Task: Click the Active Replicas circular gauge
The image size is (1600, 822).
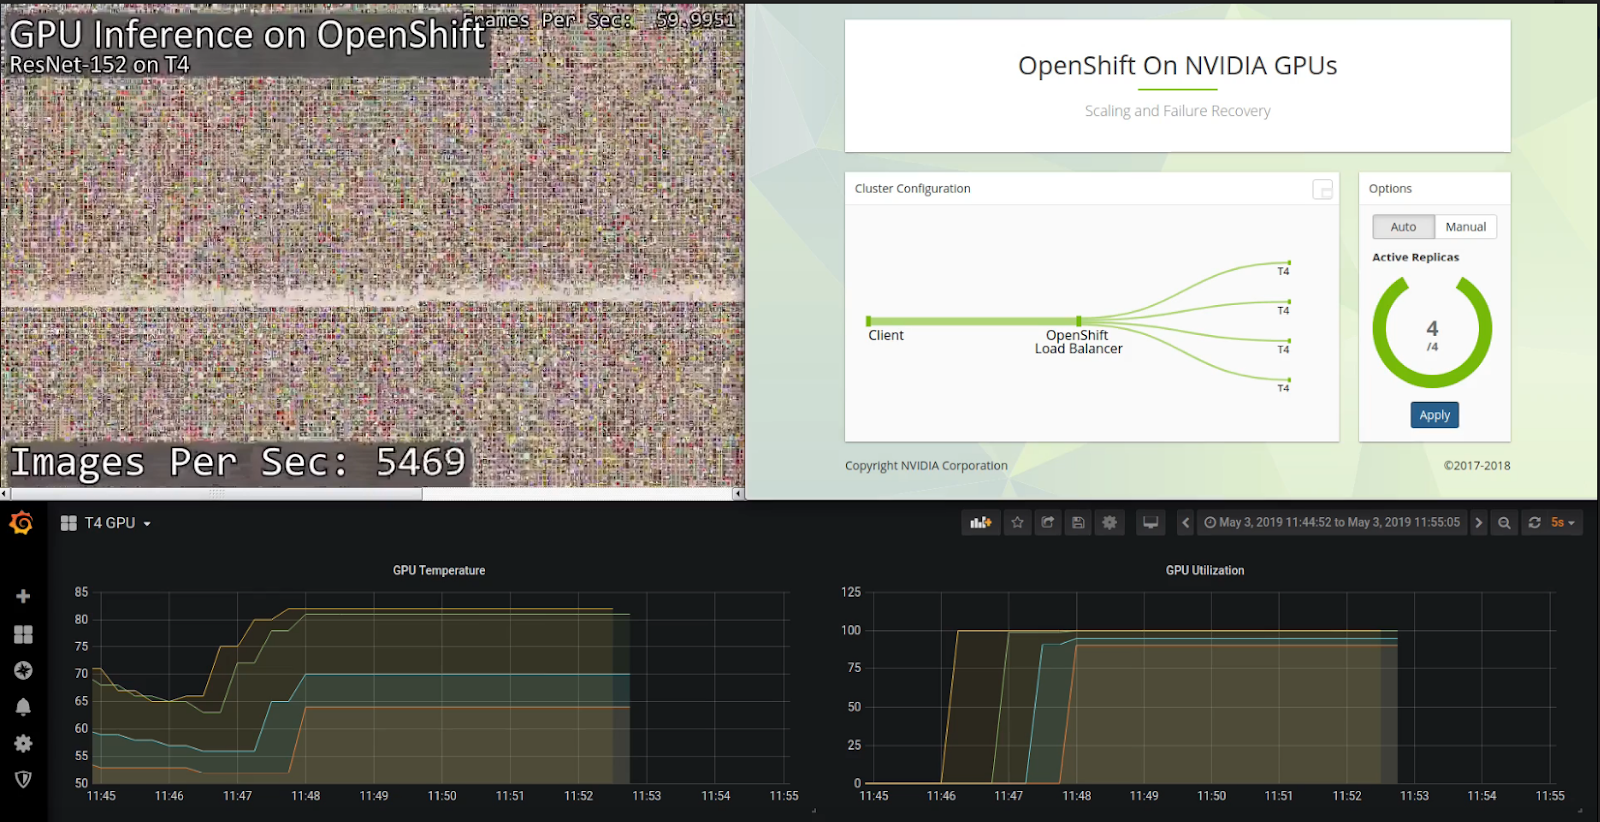Action: coord(1432,332)
